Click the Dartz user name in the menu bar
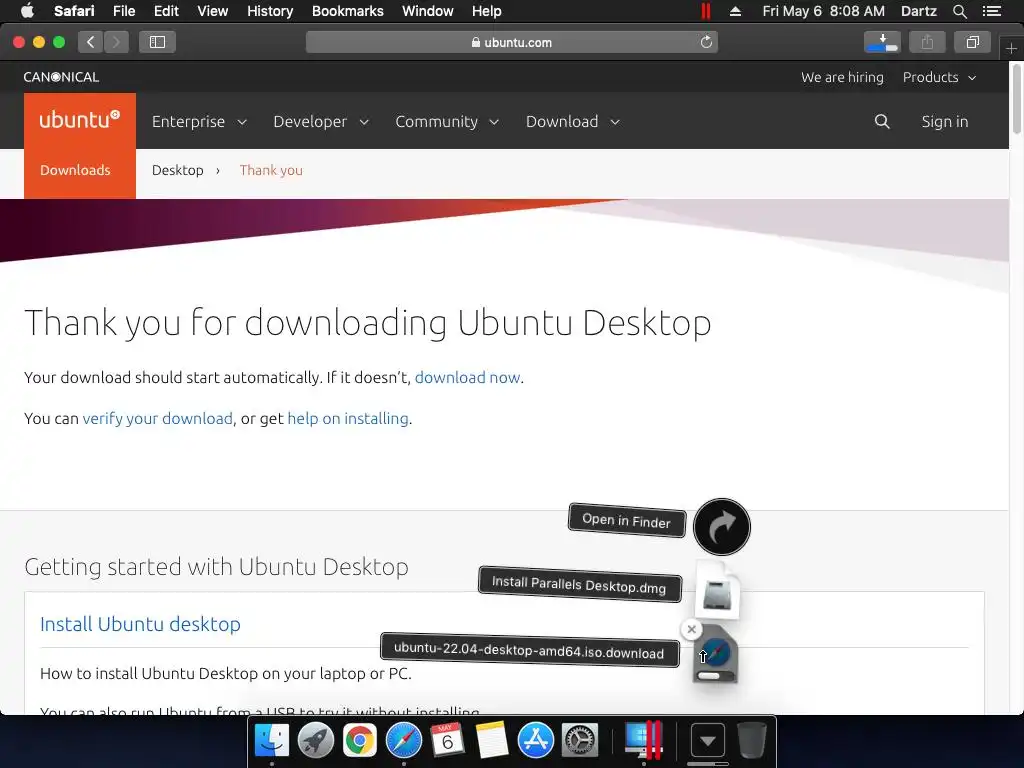This screenshot has height=768, width=1024. (918, 11)
